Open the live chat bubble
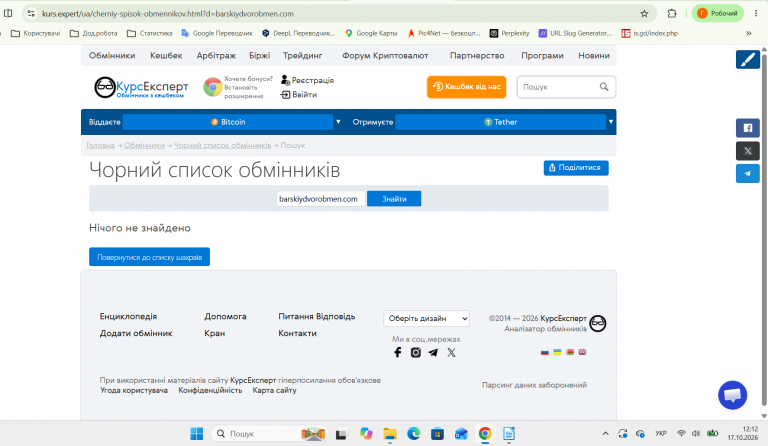This screenshot has height=446, width=768. click(x=732, y=395)
